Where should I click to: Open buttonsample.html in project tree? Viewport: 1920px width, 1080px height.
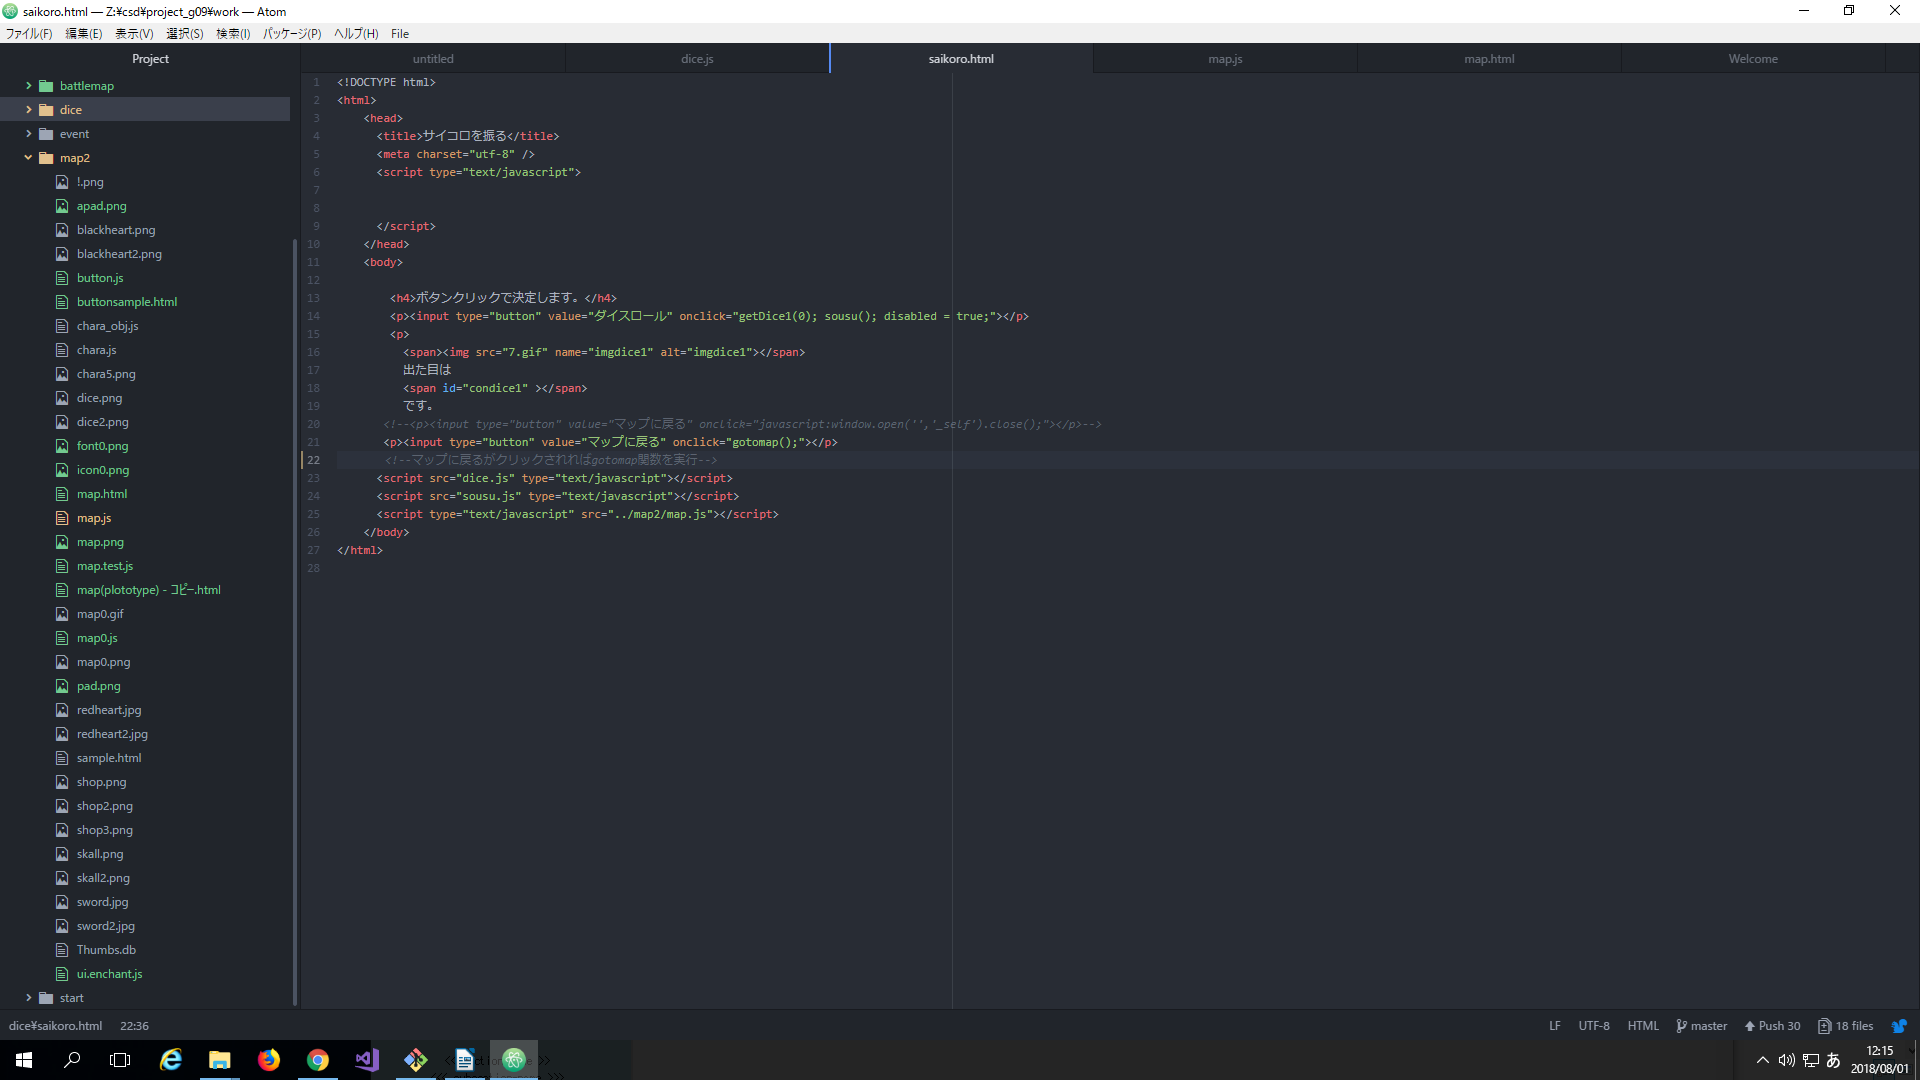(127, 302)
